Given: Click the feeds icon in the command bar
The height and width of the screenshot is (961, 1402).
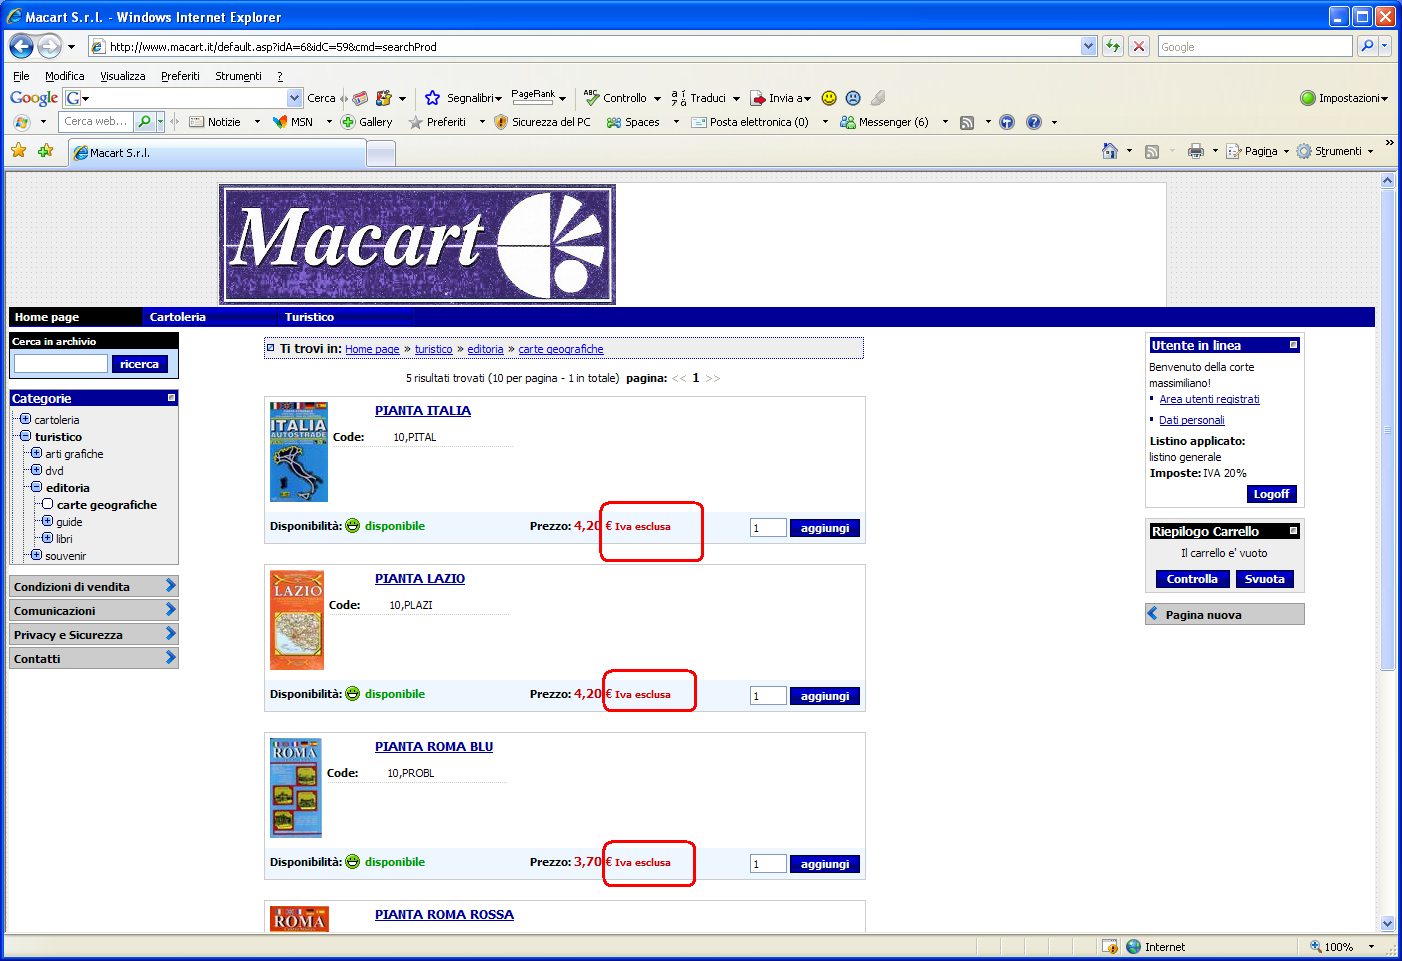Looking at the screenshot, I should click(1152, 151).
